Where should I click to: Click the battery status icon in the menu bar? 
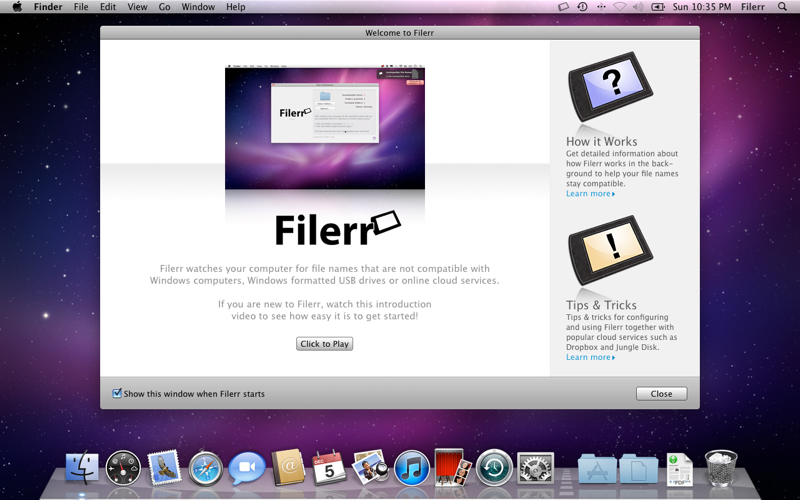(x=658, y=7)
